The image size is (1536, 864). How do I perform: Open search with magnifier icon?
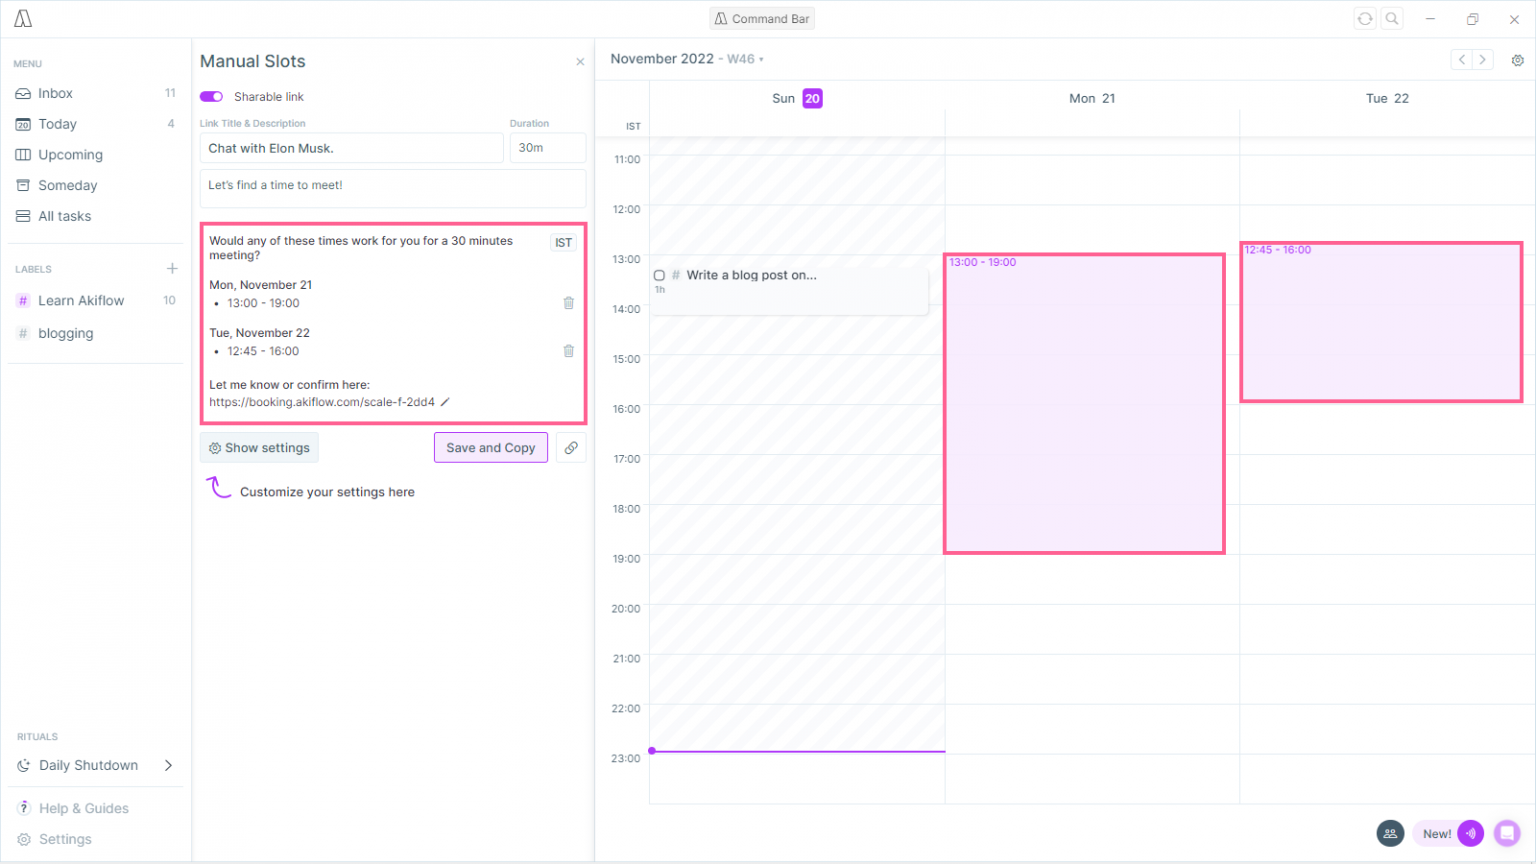click(1392, 19)
